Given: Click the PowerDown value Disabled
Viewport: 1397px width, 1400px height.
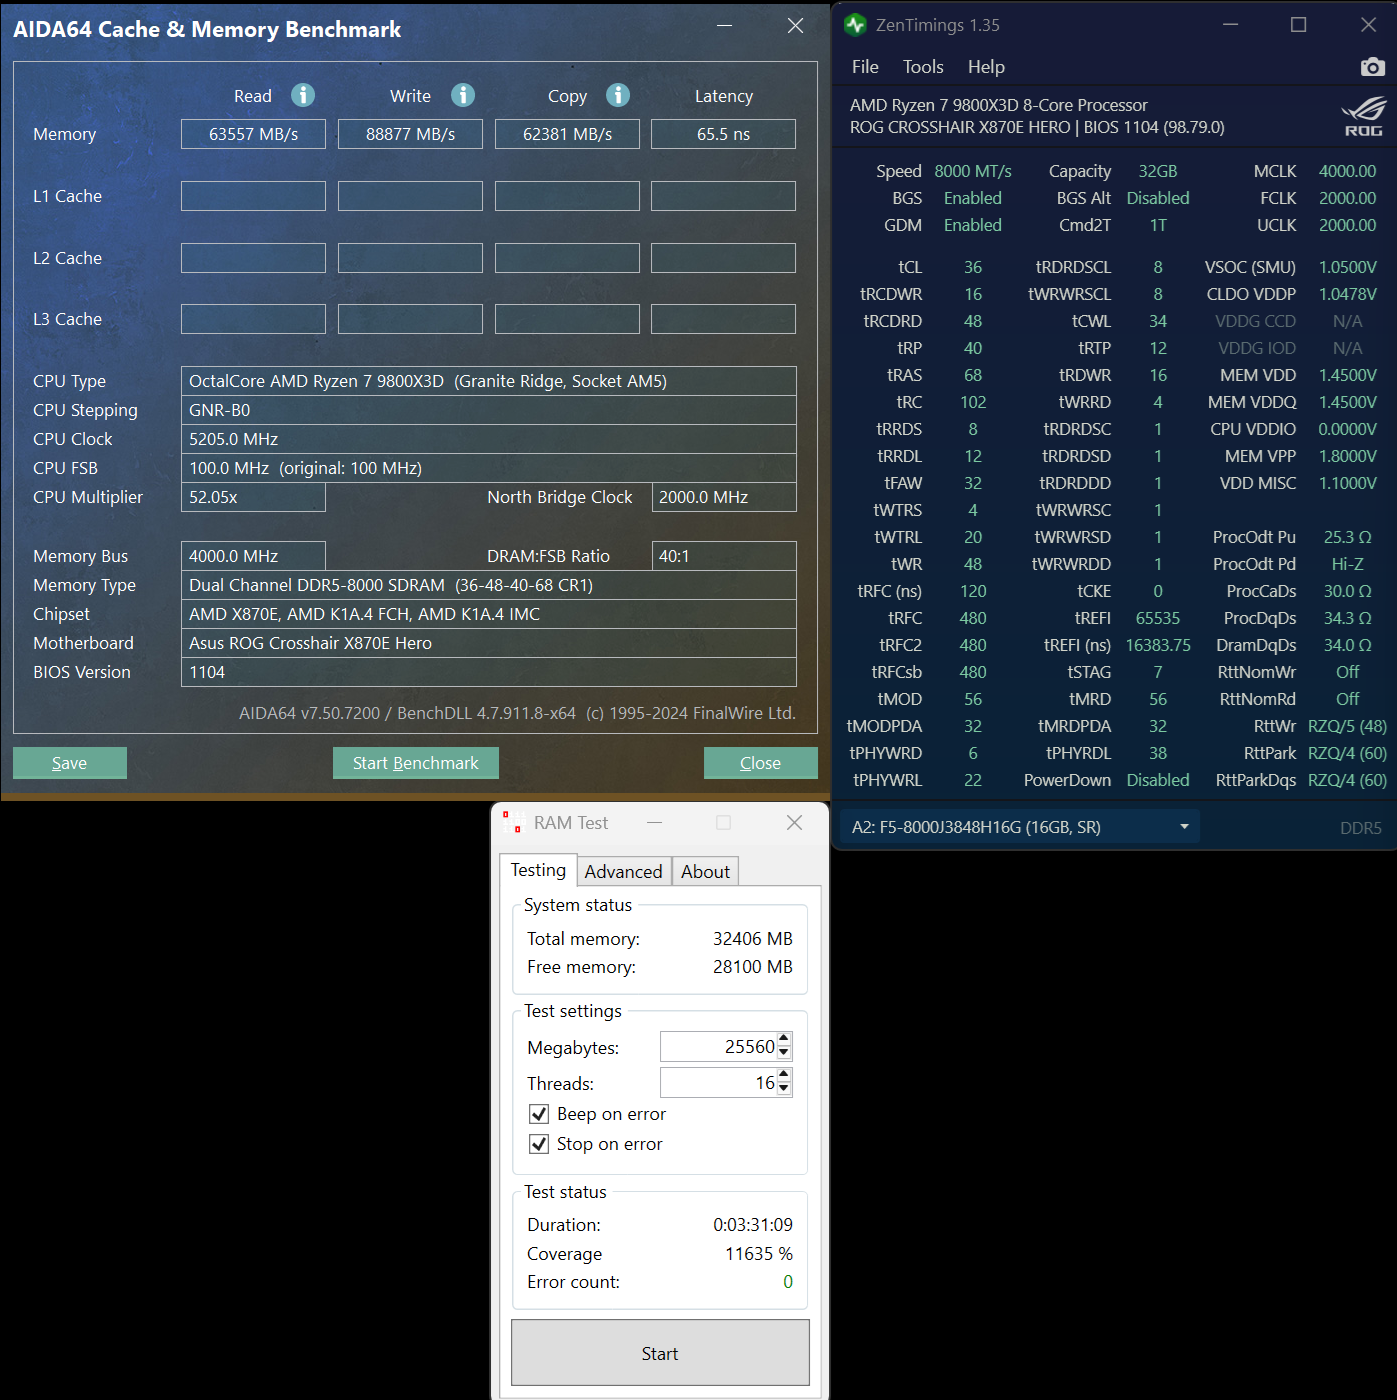Looking at the screenshot, I should (x=1158, y=780).
